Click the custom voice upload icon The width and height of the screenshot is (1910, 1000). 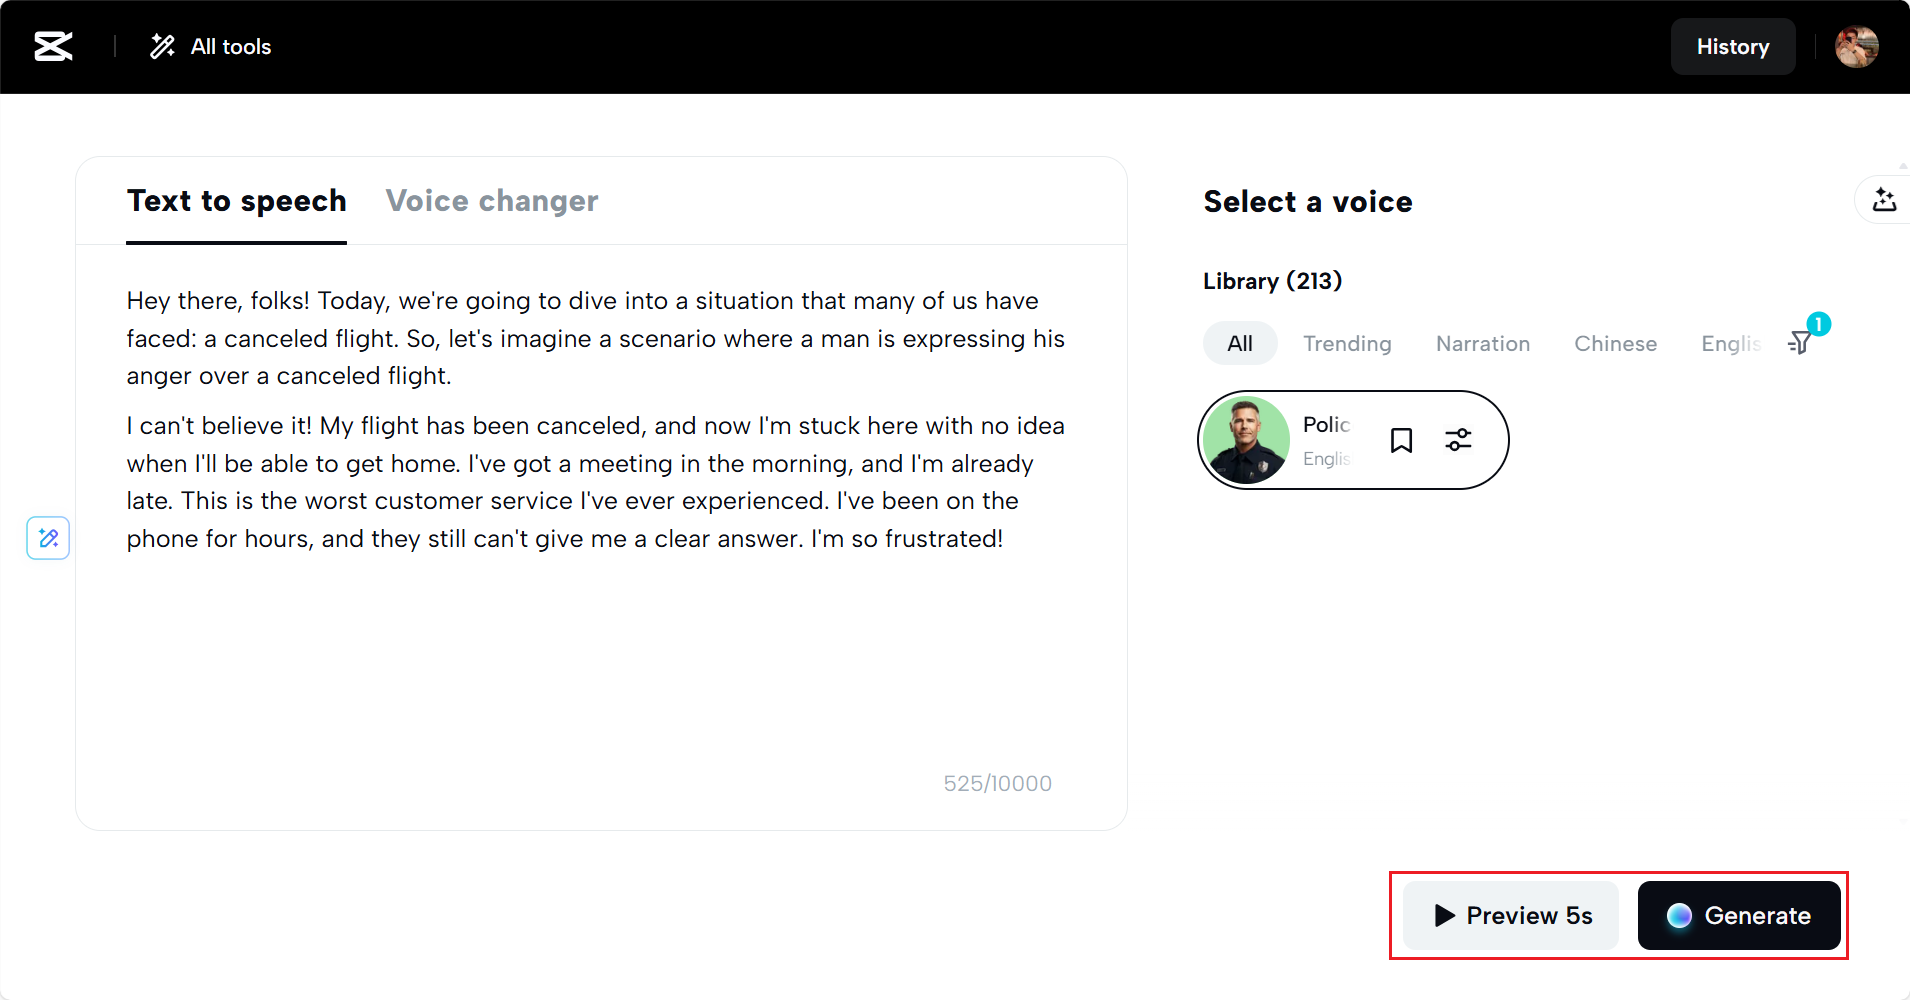[1884, 200]
